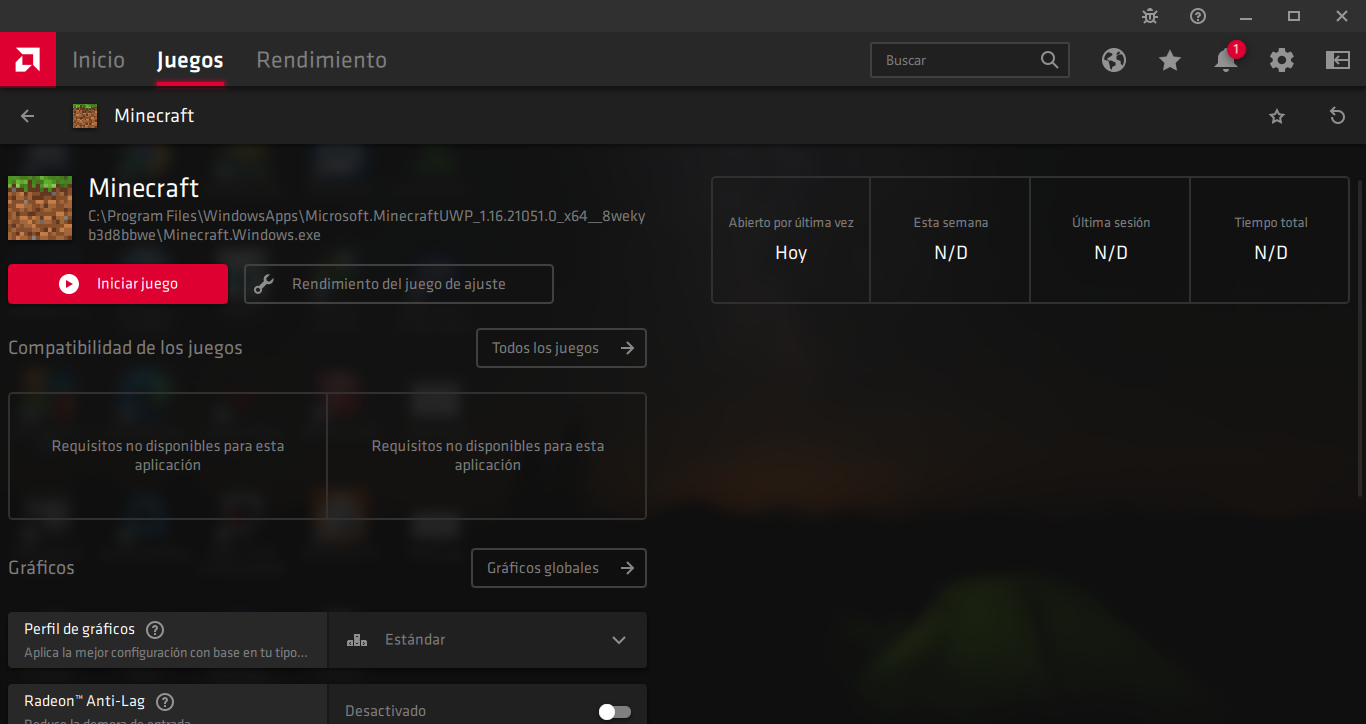Toggle the sidebar panel icon
Image resolution: width=1366 pixels, height=724 pixels.
[1338, 60]
